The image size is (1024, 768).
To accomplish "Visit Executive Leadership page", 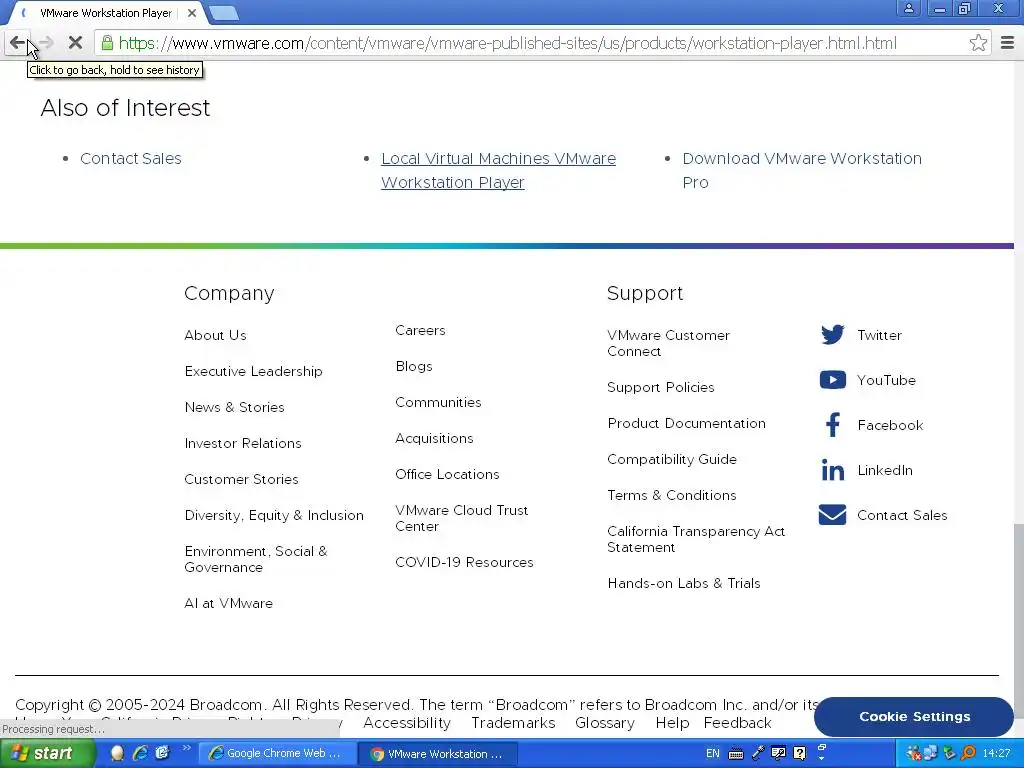I will [253, 371].
